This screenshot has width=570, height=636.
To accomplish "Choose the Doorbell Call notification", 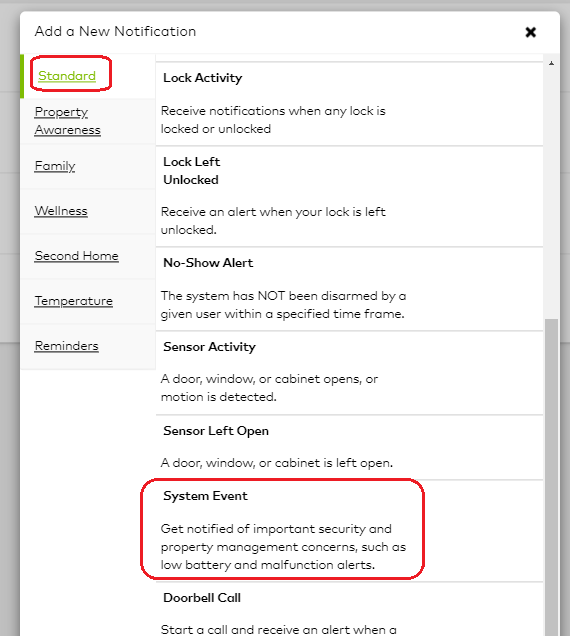I will point(349,610).
